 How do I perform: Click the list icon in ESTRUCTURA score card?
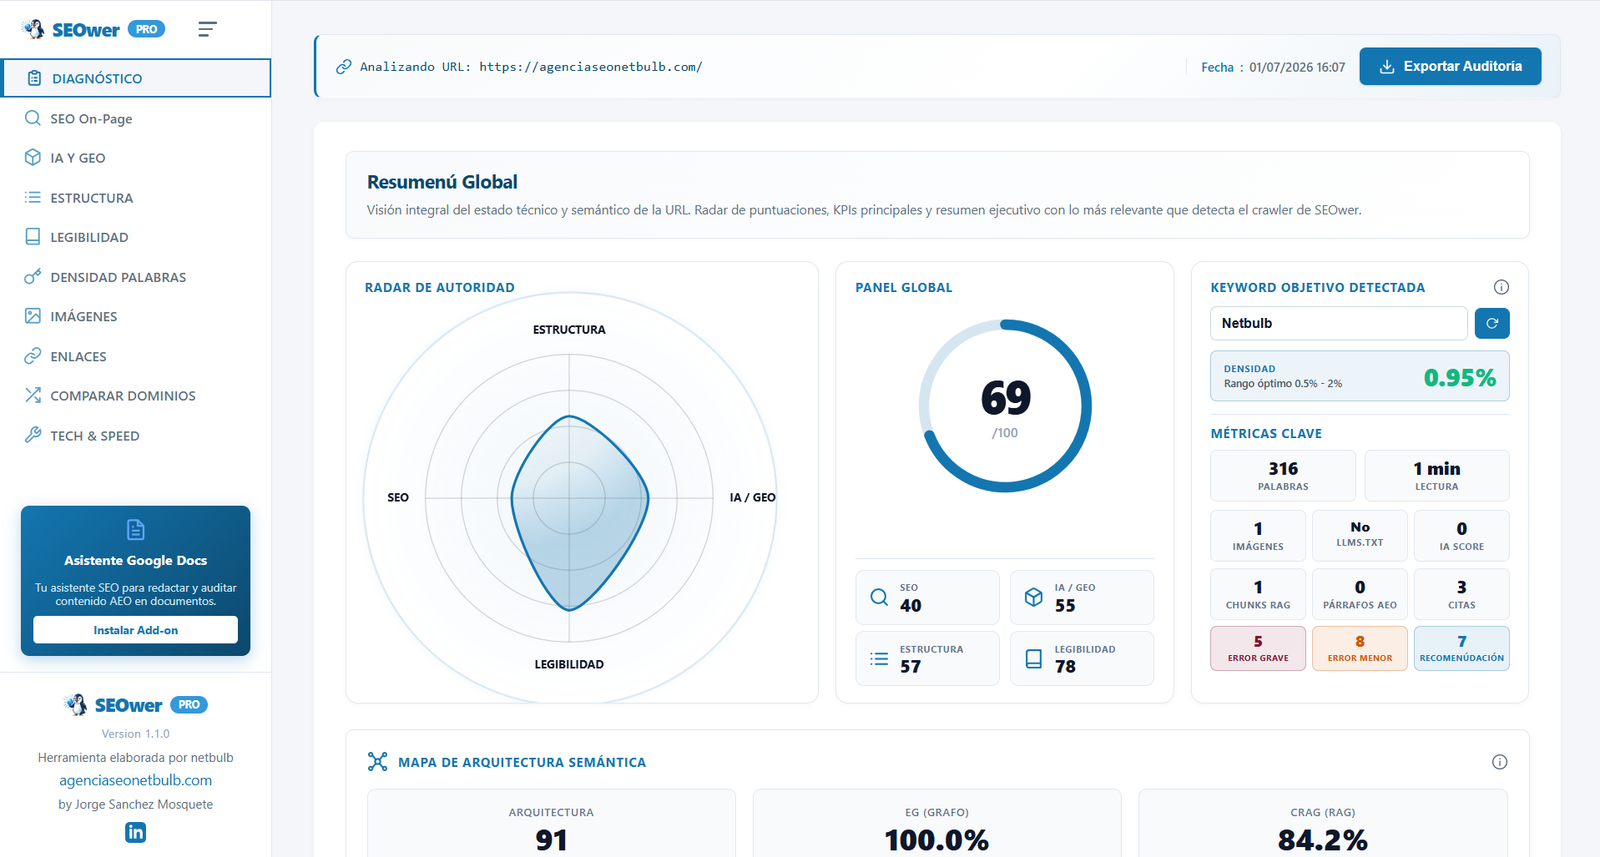point(879,659)
